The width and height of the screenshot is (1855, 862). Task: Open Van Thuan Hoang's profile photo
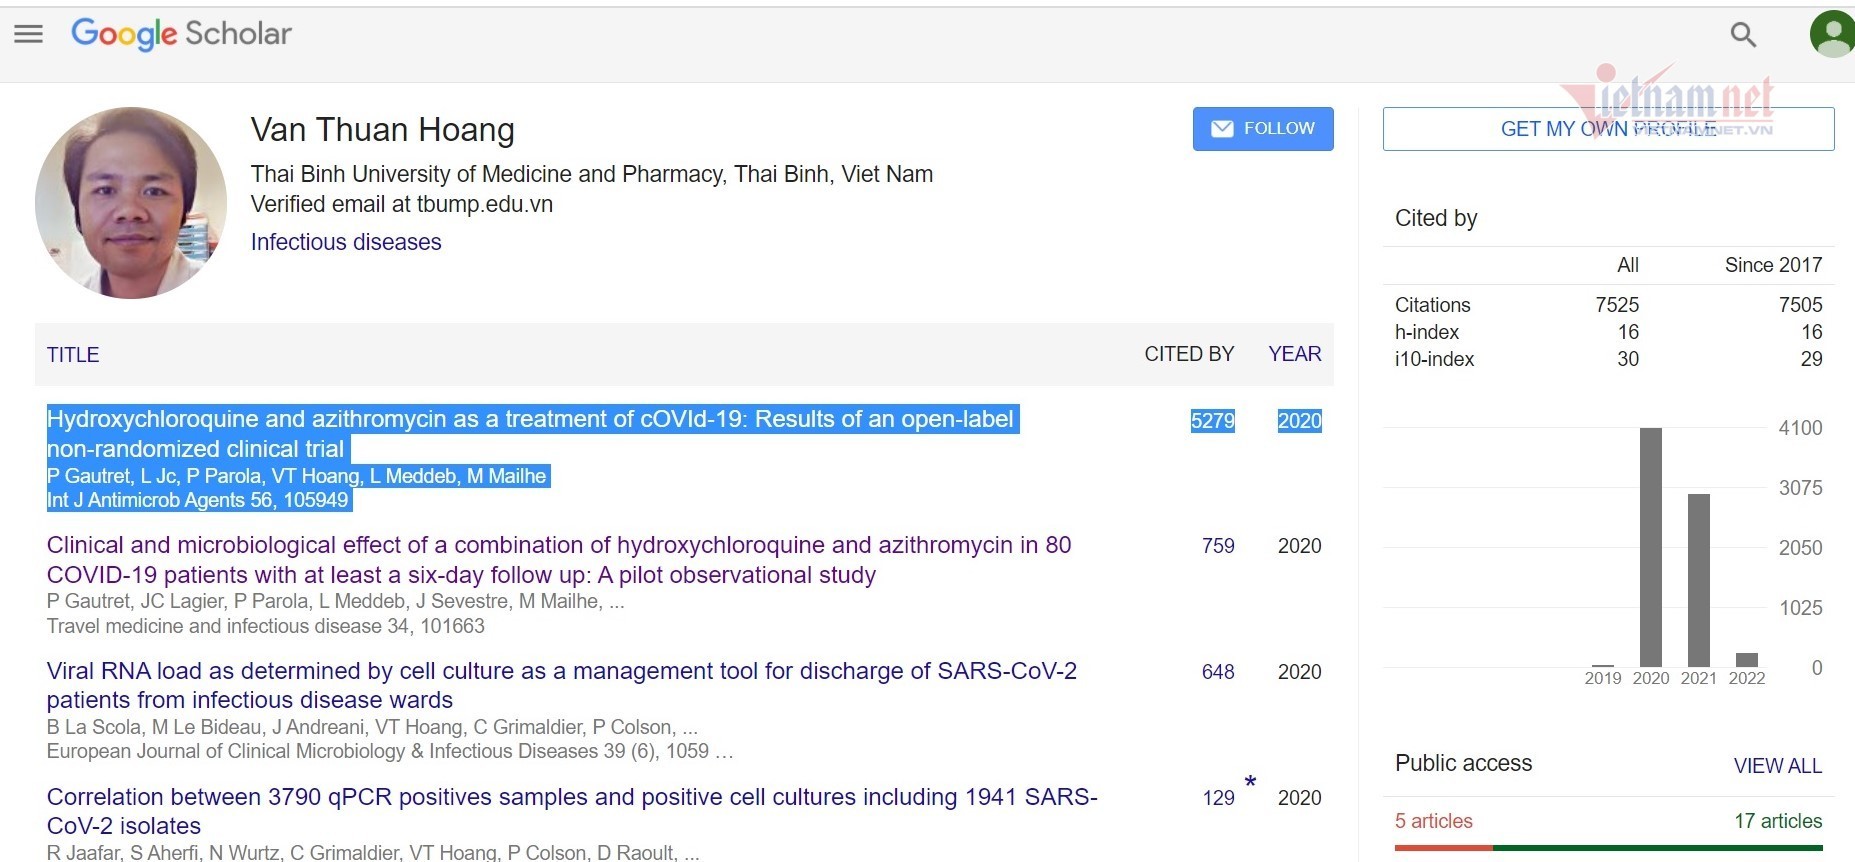coord(131,203)
